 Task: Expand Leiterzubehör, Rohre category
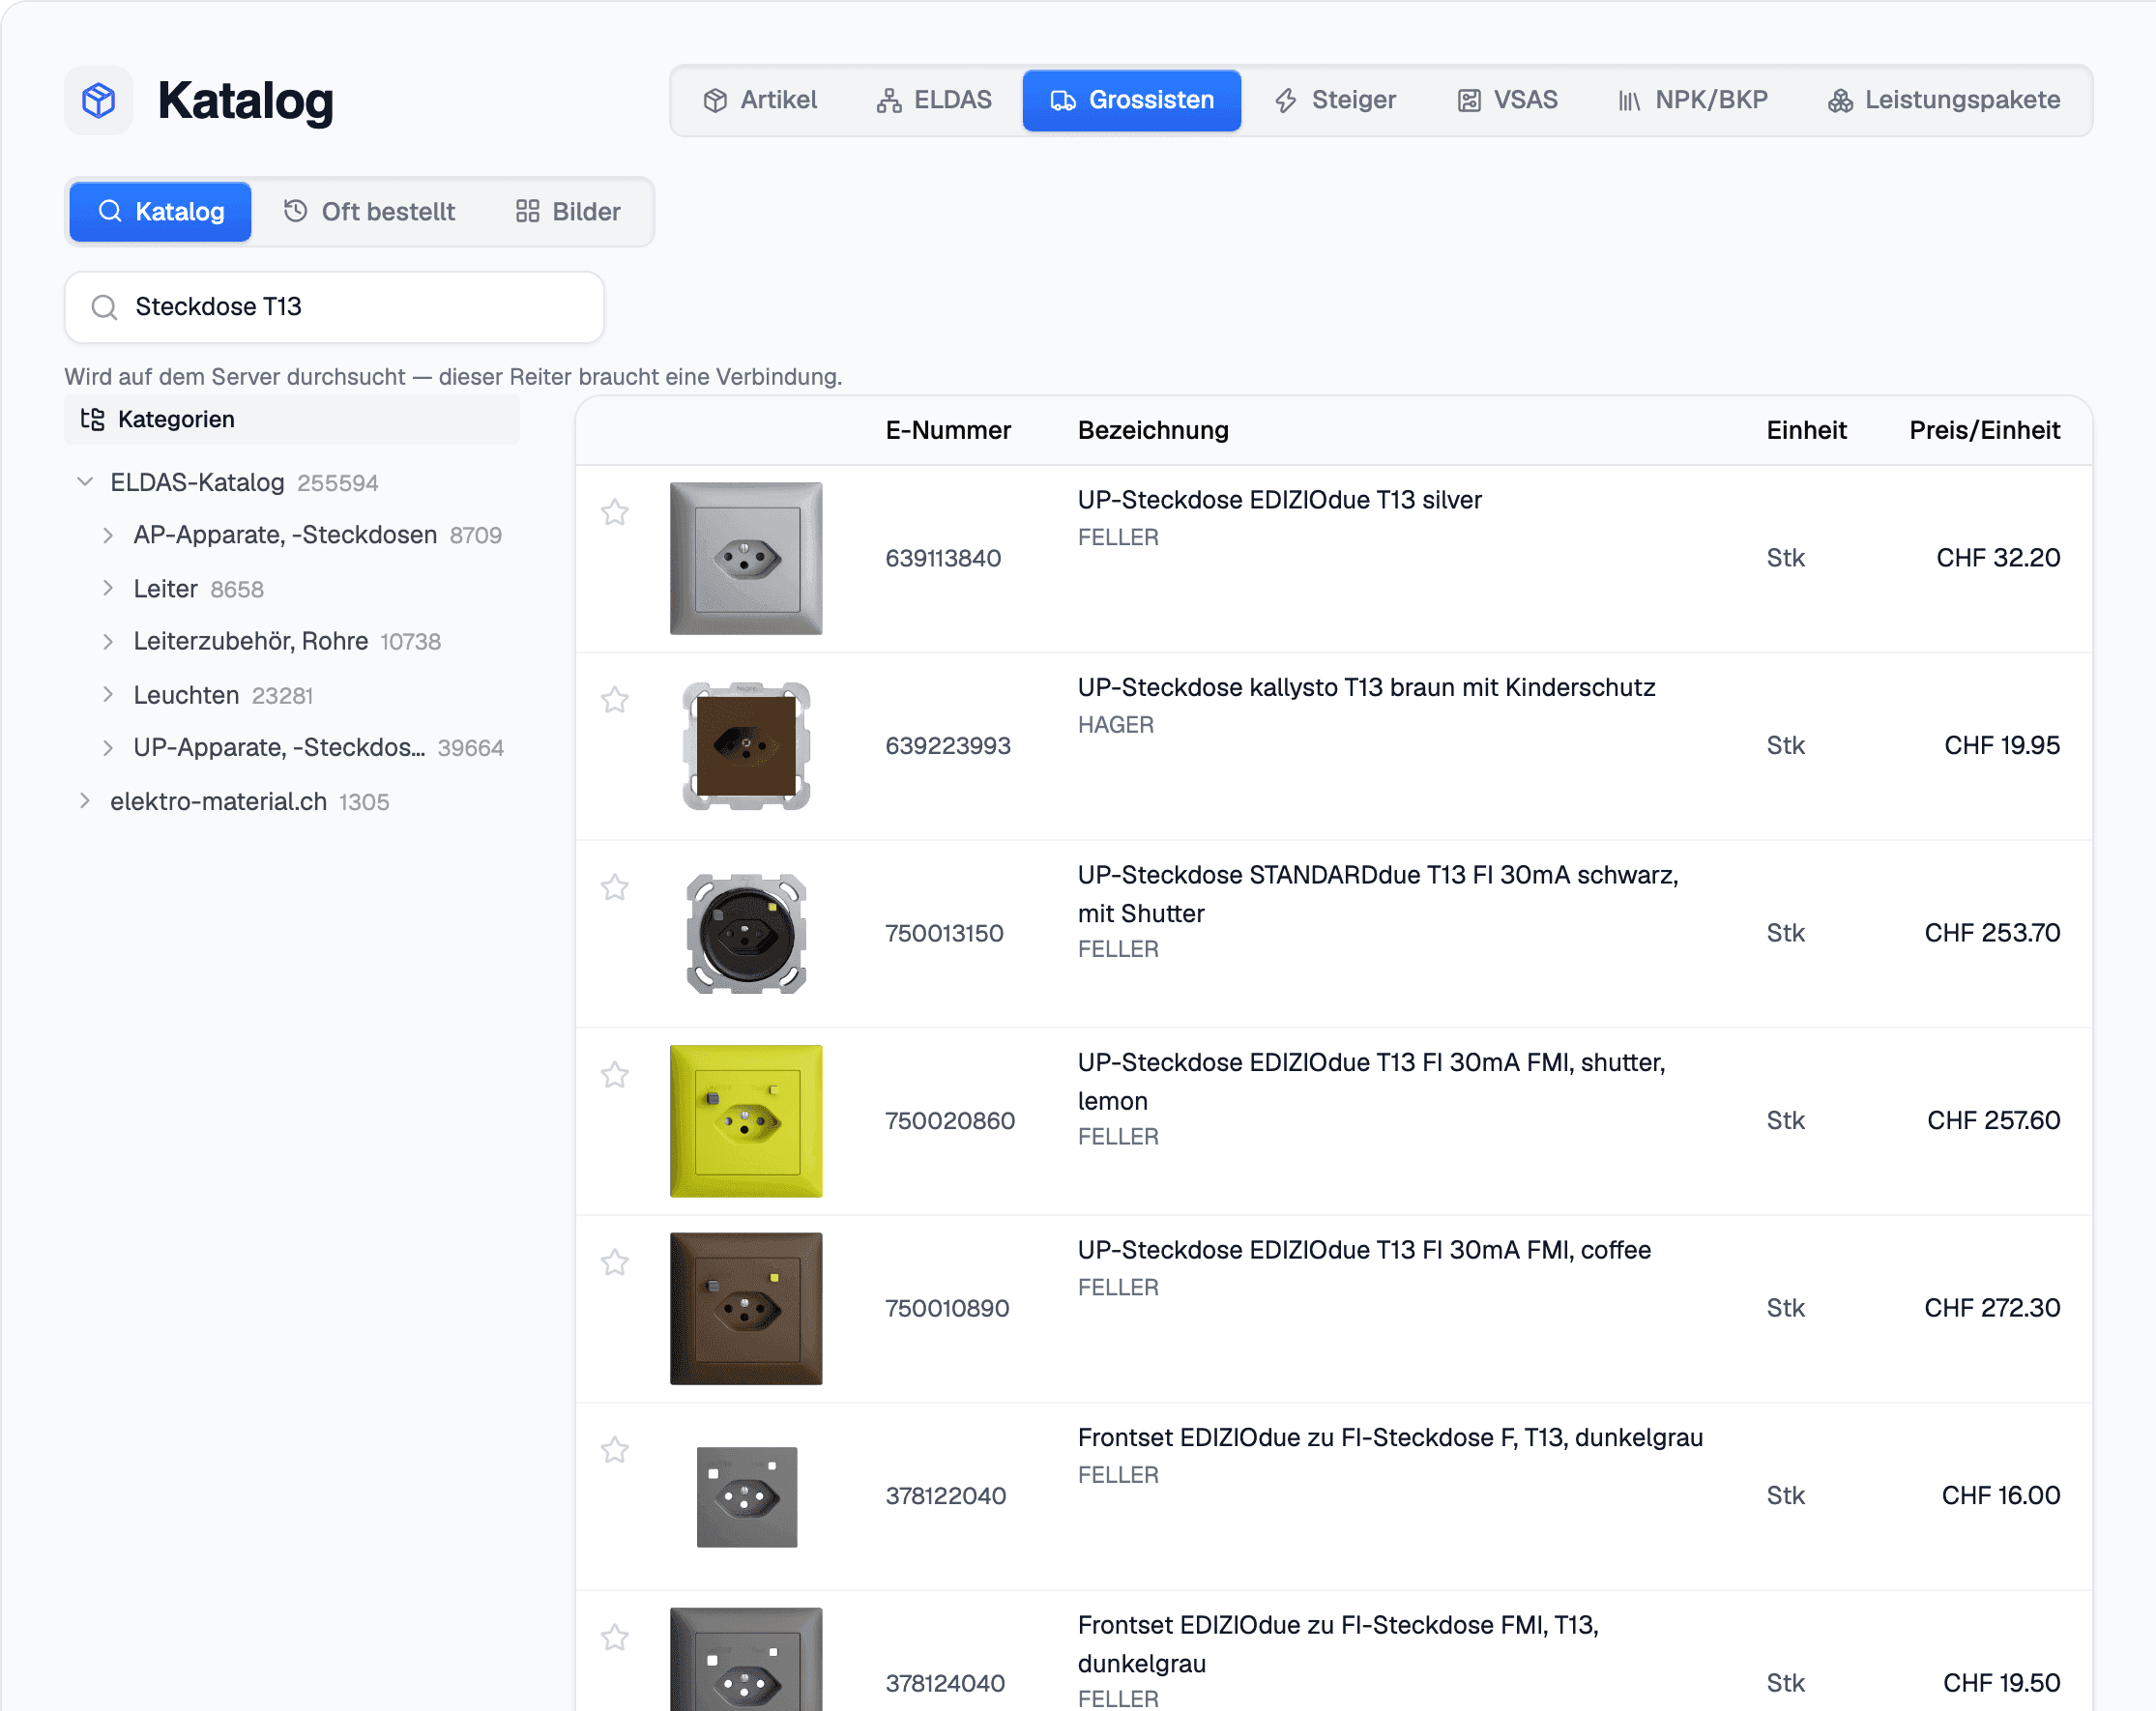[108, 641]
